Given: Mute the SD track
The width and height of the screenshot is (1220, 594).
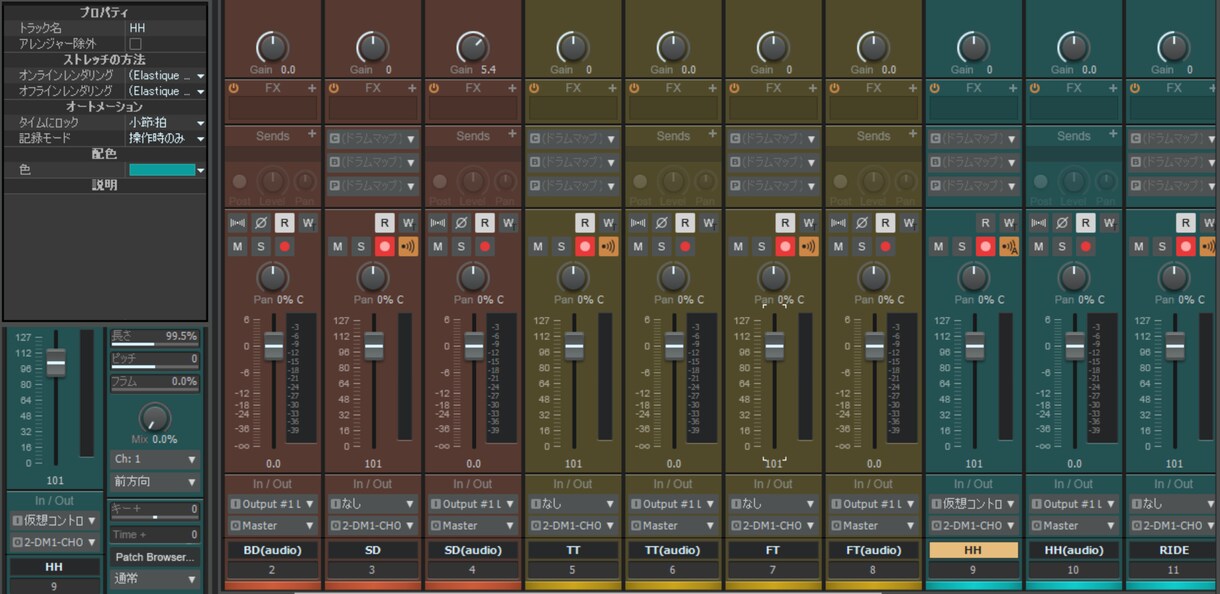Looking at the screenshot, I should click(338, 246).
